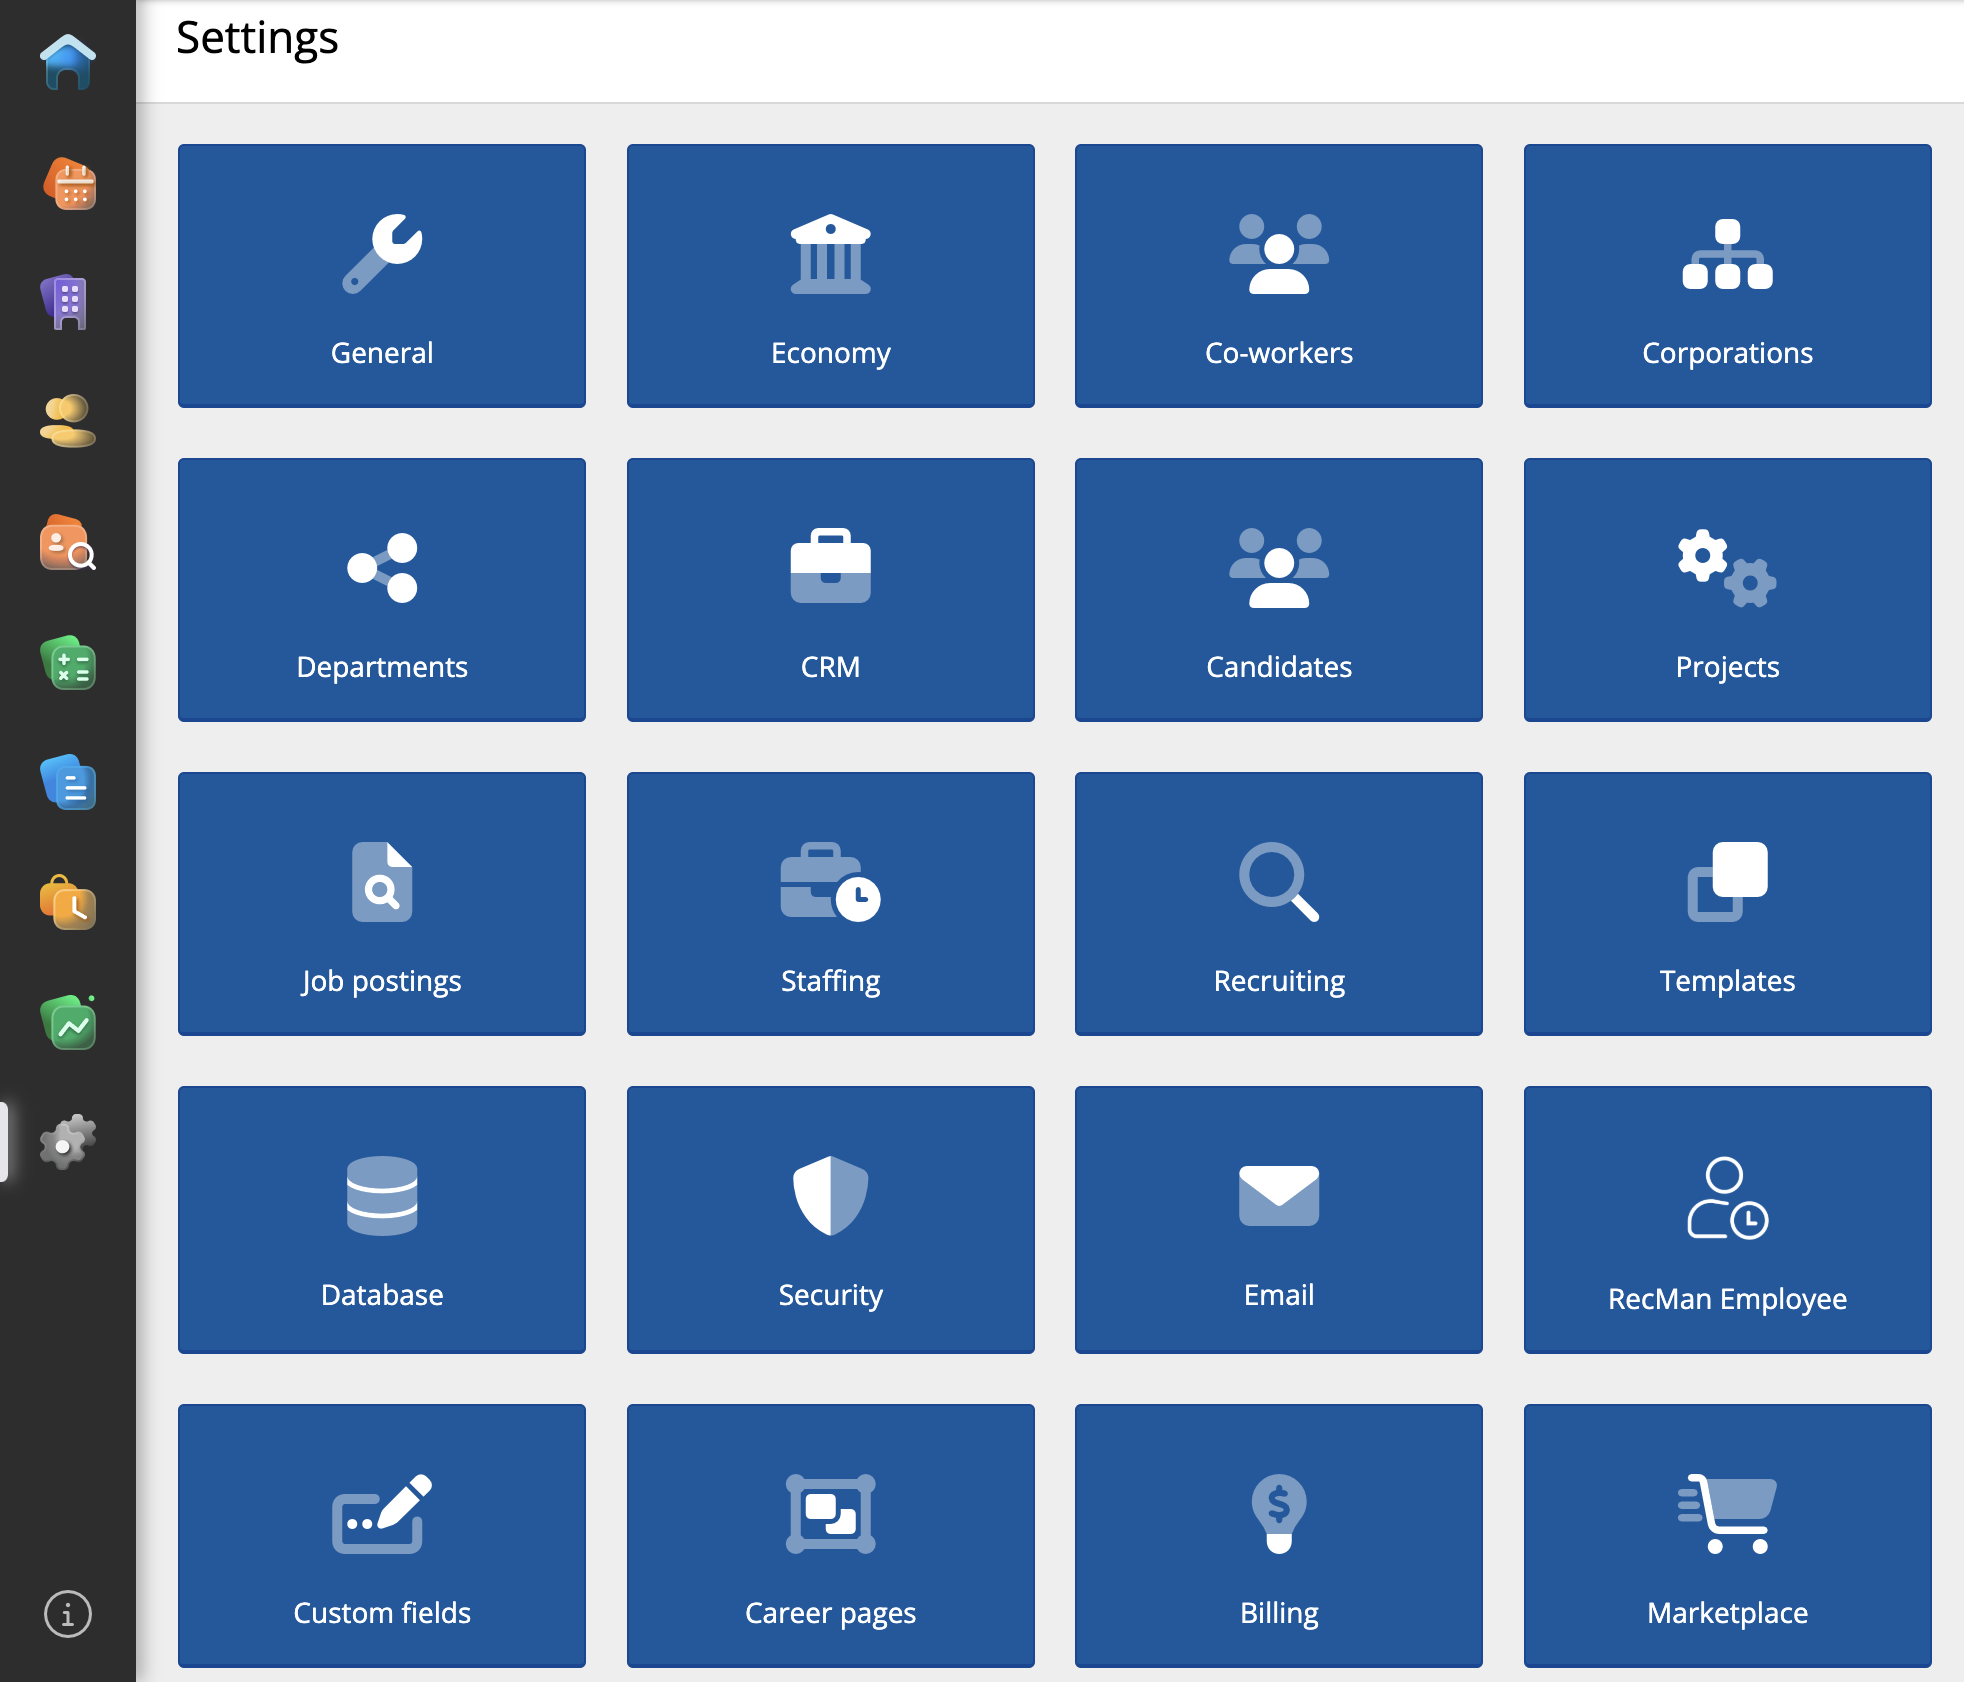Click the document search icon in Job postings
The height and width of the screenshot is (1682, 1964).
(382, 882)
